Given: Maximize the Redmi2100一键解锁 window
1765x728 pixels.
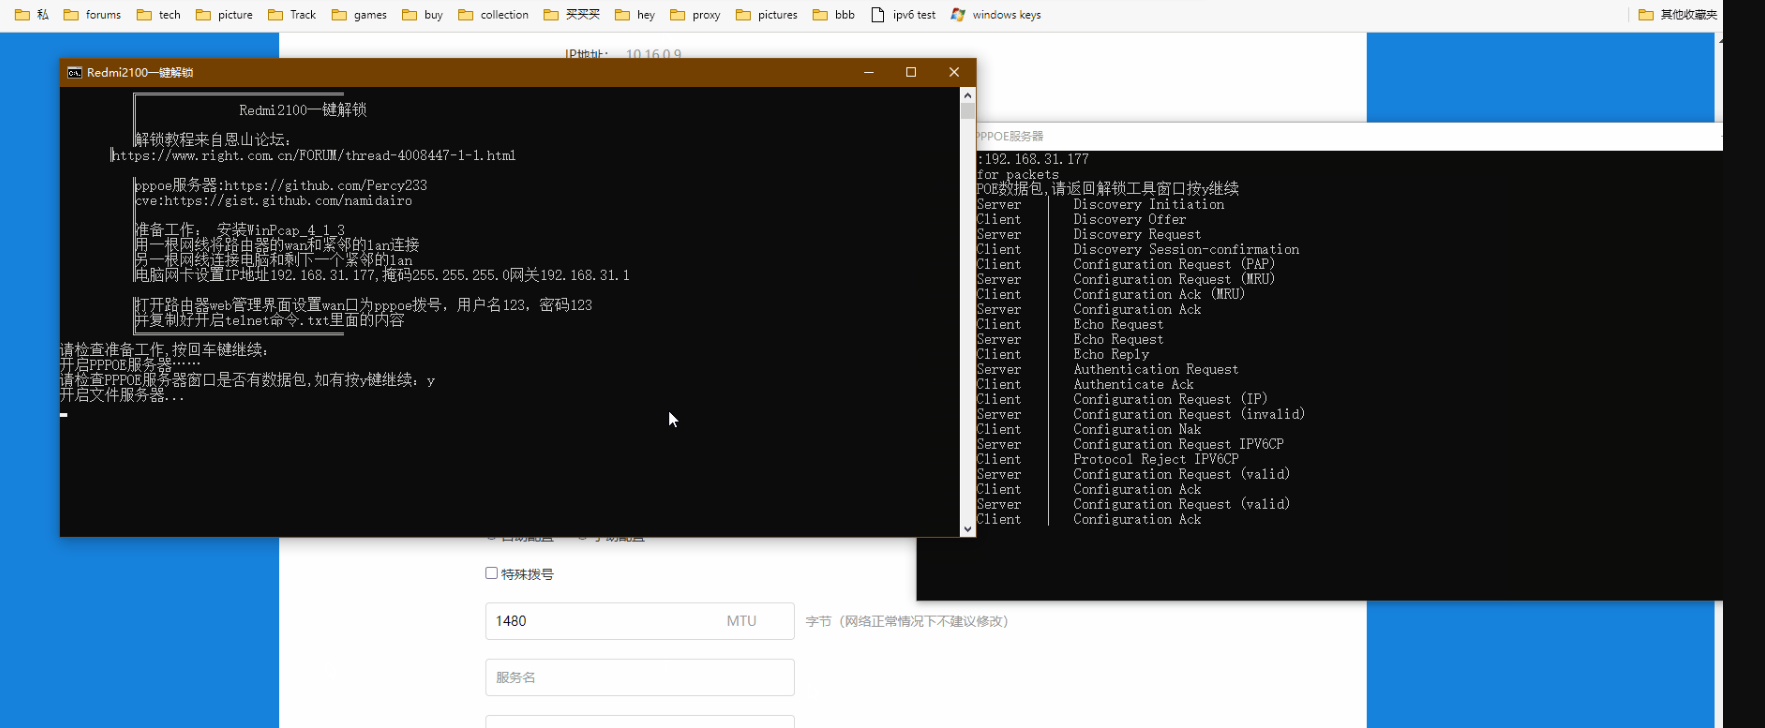Looking at the screenshot, I should pos(911,72).
